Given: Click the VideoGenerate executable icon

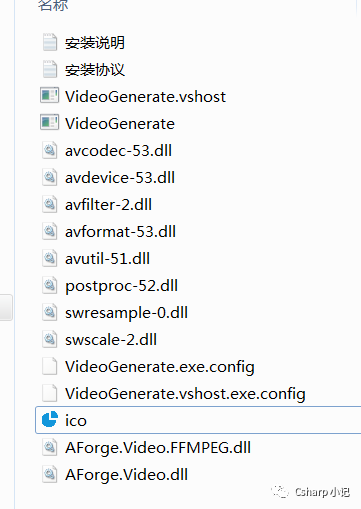Looking at the screenshot, I should coord(49,123).
